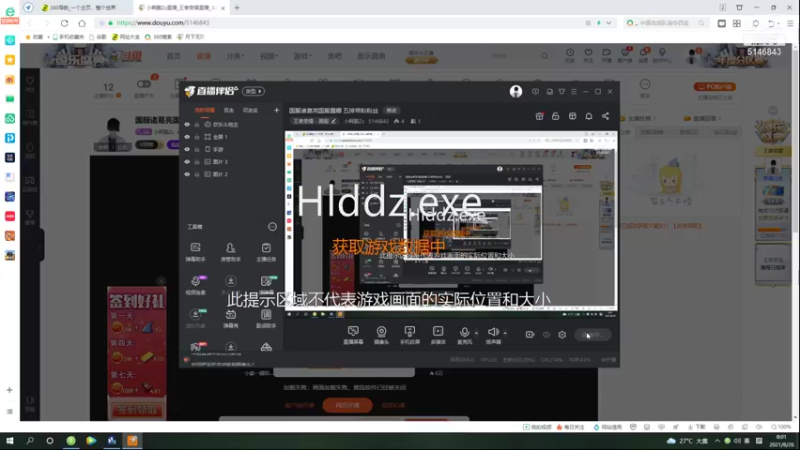Open the 房管助手 tool
Image resolution: width=800 pixels, height=450 pixels.
point(231,252)
